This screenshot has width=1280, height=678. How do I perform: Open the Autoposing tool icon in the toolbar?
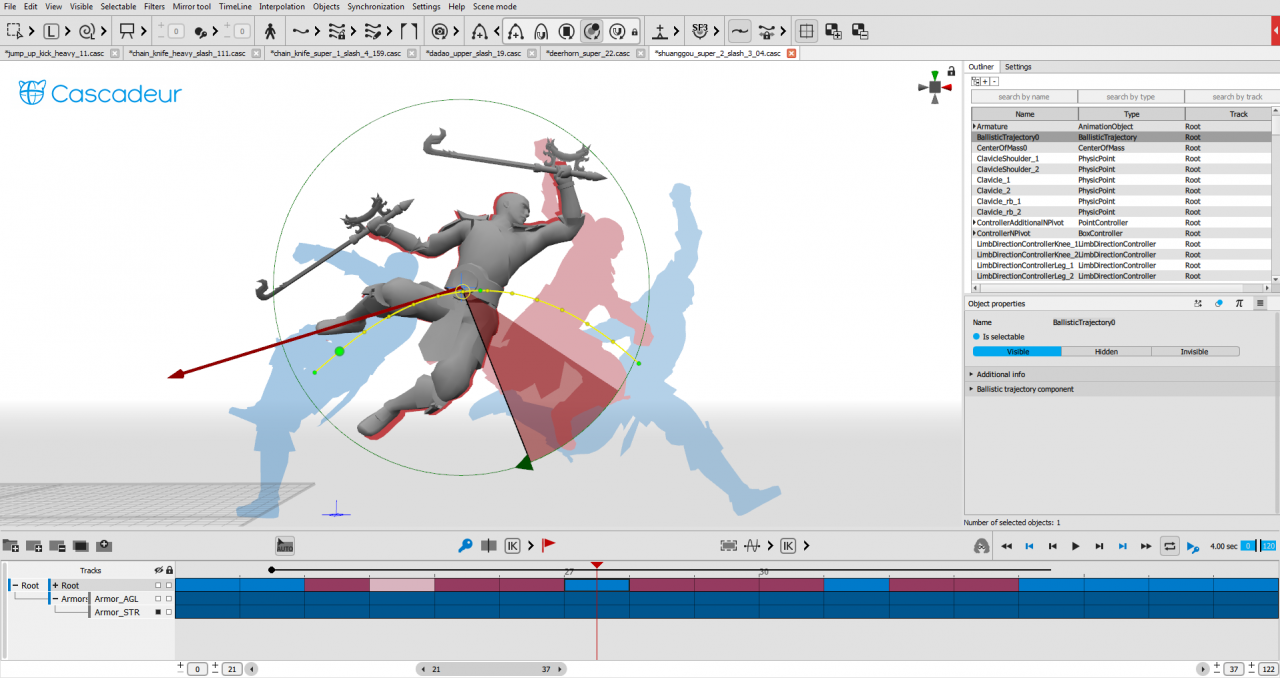pyautogui.click(x=271, y=31)
